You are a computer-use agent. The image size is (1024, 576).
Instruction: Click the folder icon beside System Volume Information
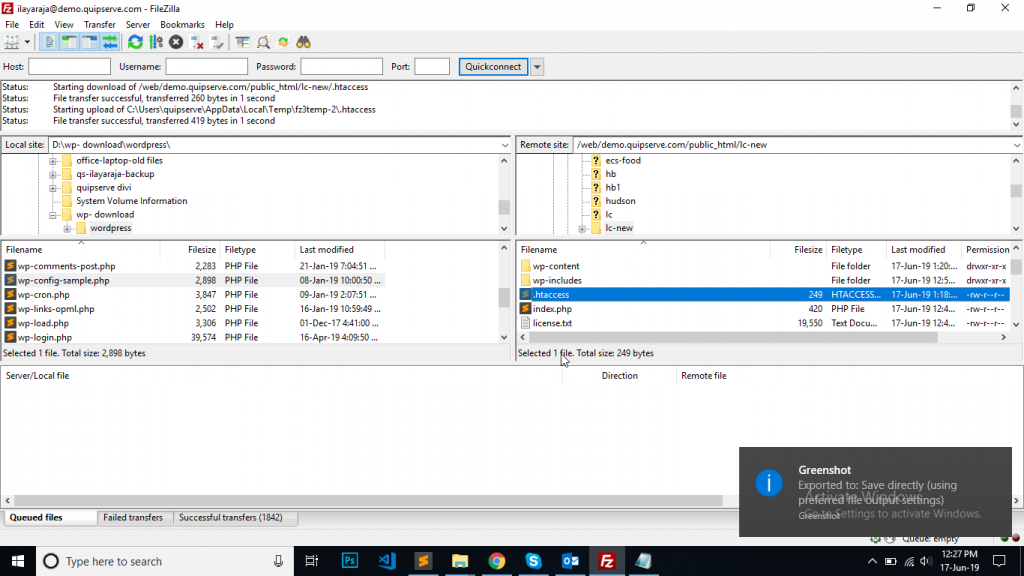[x=67, y=201]
